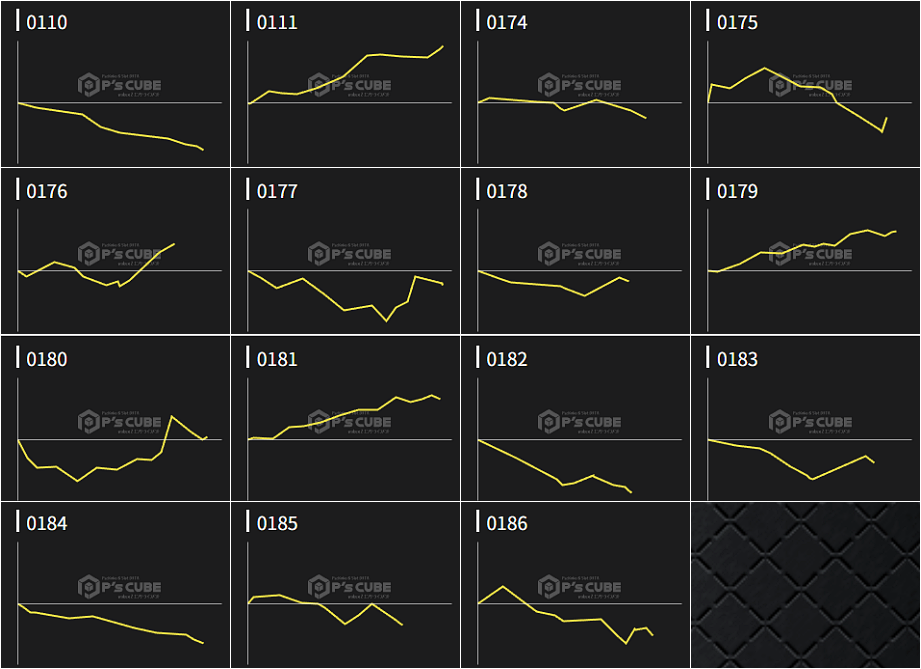Screen dimensions: 921x669
Task: Click the P's CUBE logo in tile 0181
Action: coord(349,422)
